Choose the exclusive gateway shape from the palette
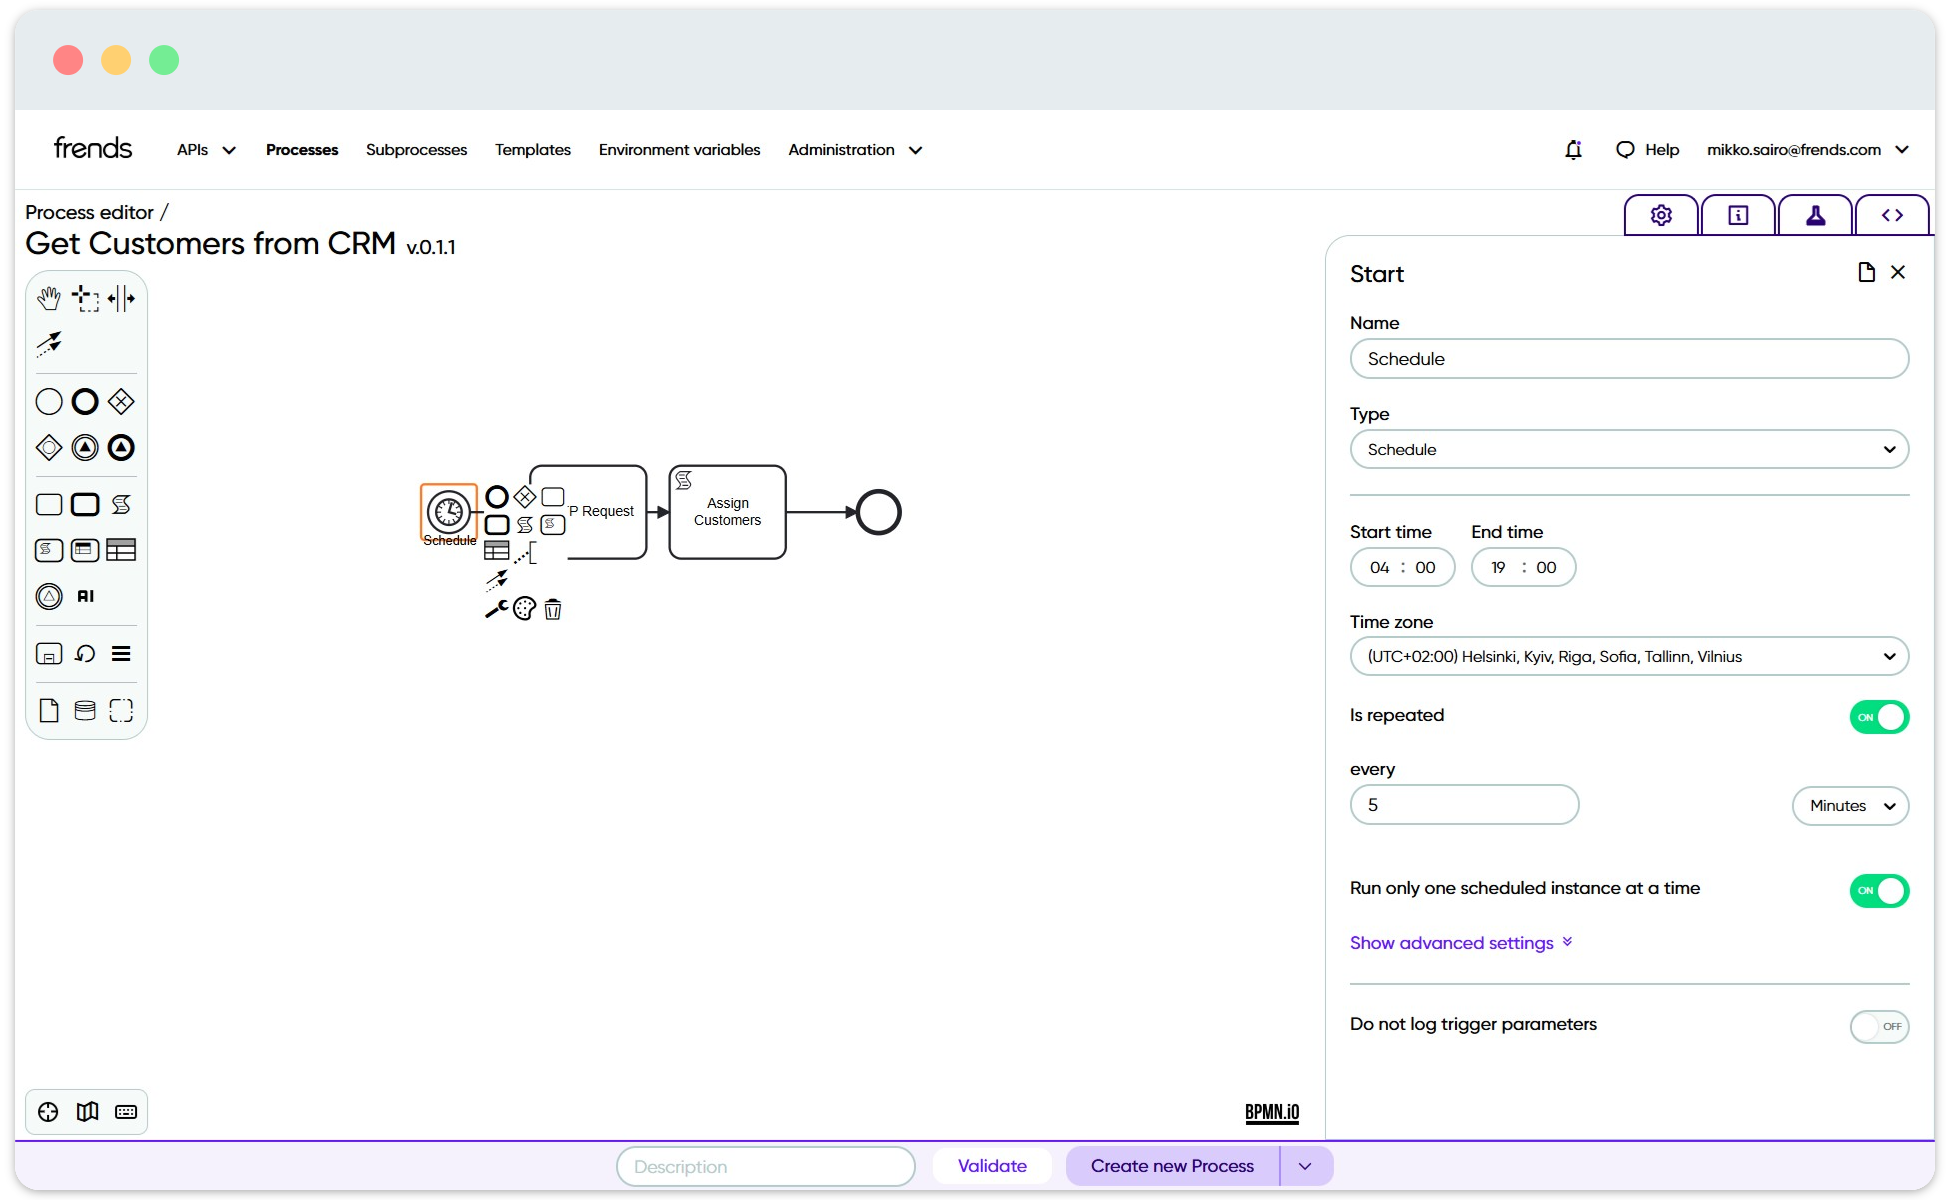This screenshot has width=1950, height=1200. (120, 401)
